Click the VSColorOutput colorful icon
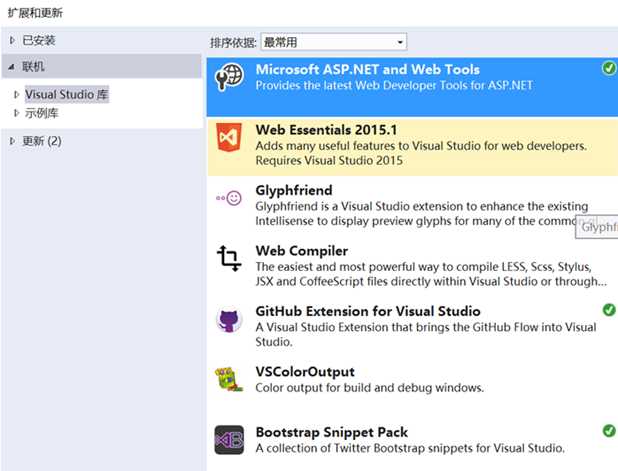 point(229,380)
